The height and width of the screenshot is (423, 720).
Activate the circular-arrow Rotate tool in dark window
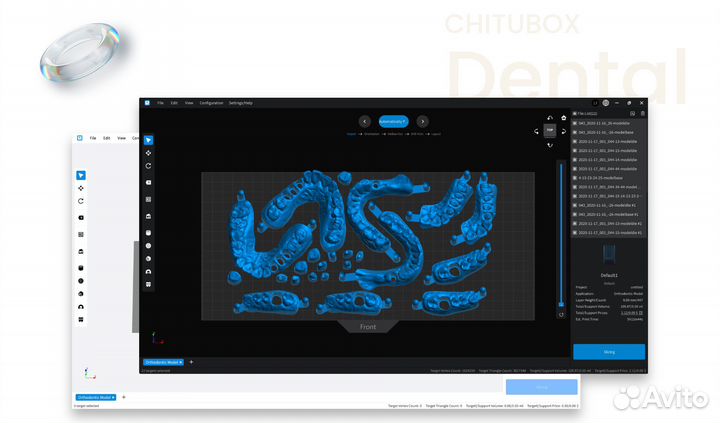point(148,166)
